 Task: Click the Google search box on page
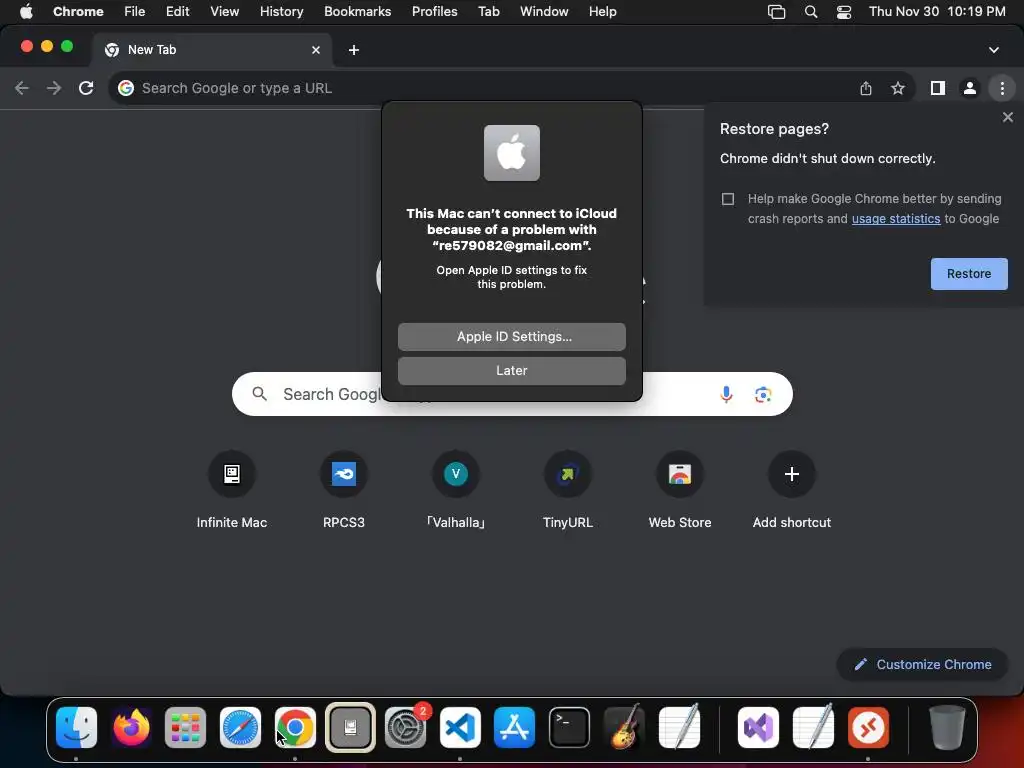(512, 394)
